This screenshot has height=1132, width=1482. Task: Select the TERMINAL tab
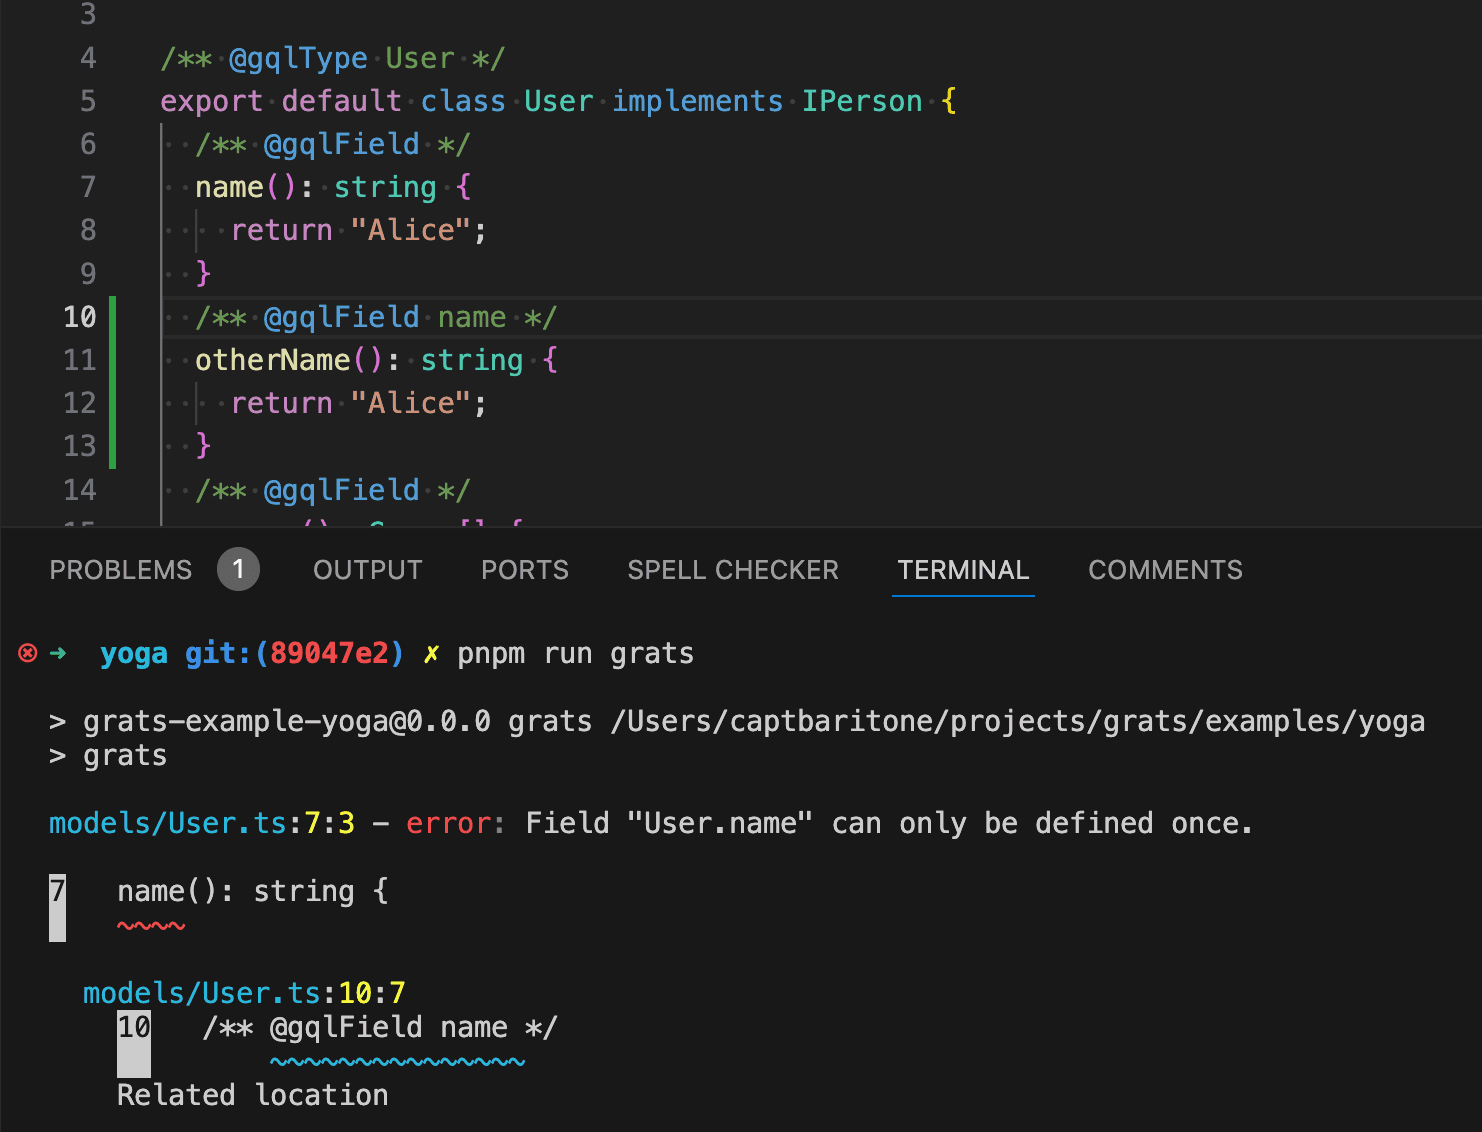point(962,570)
